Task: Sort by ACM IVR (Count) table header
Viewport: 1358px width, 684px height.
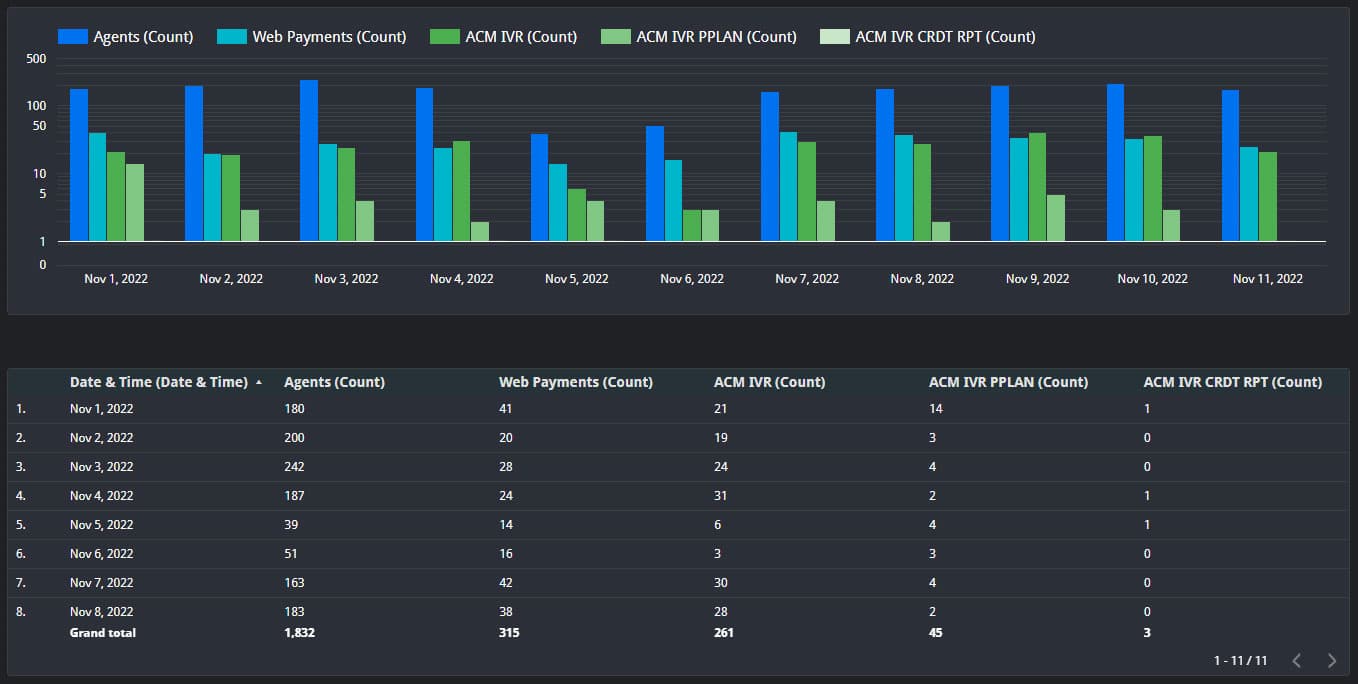Action: [x=769, y=382]
